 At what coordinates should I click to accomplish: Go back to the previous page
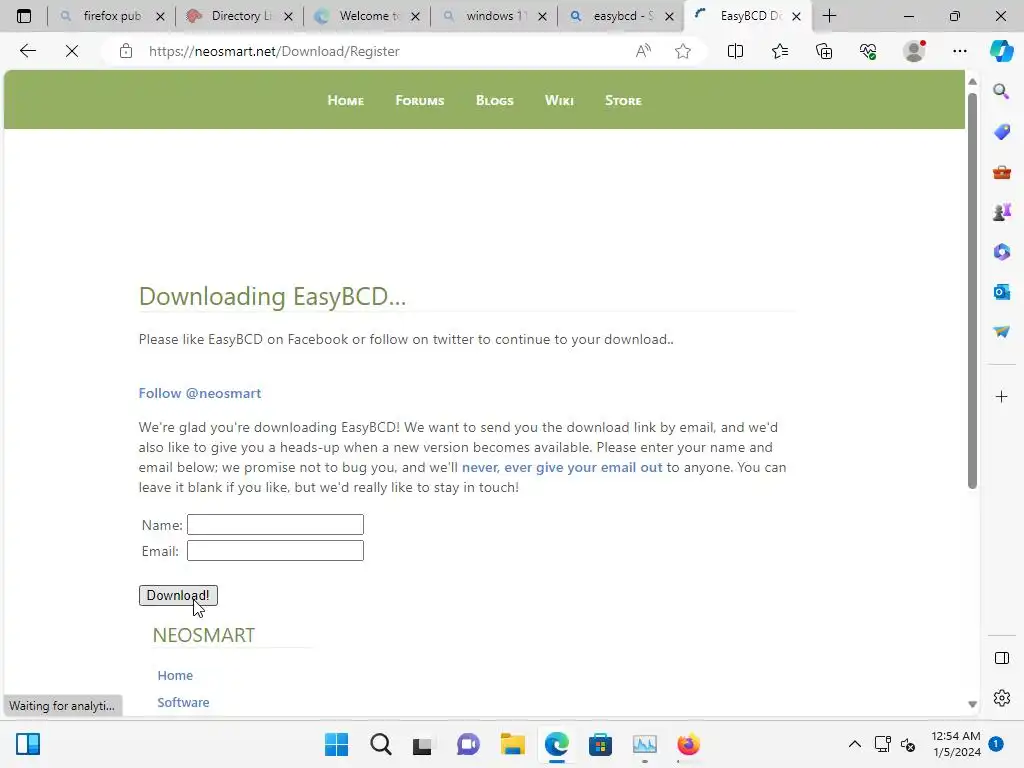pos(27,51)
